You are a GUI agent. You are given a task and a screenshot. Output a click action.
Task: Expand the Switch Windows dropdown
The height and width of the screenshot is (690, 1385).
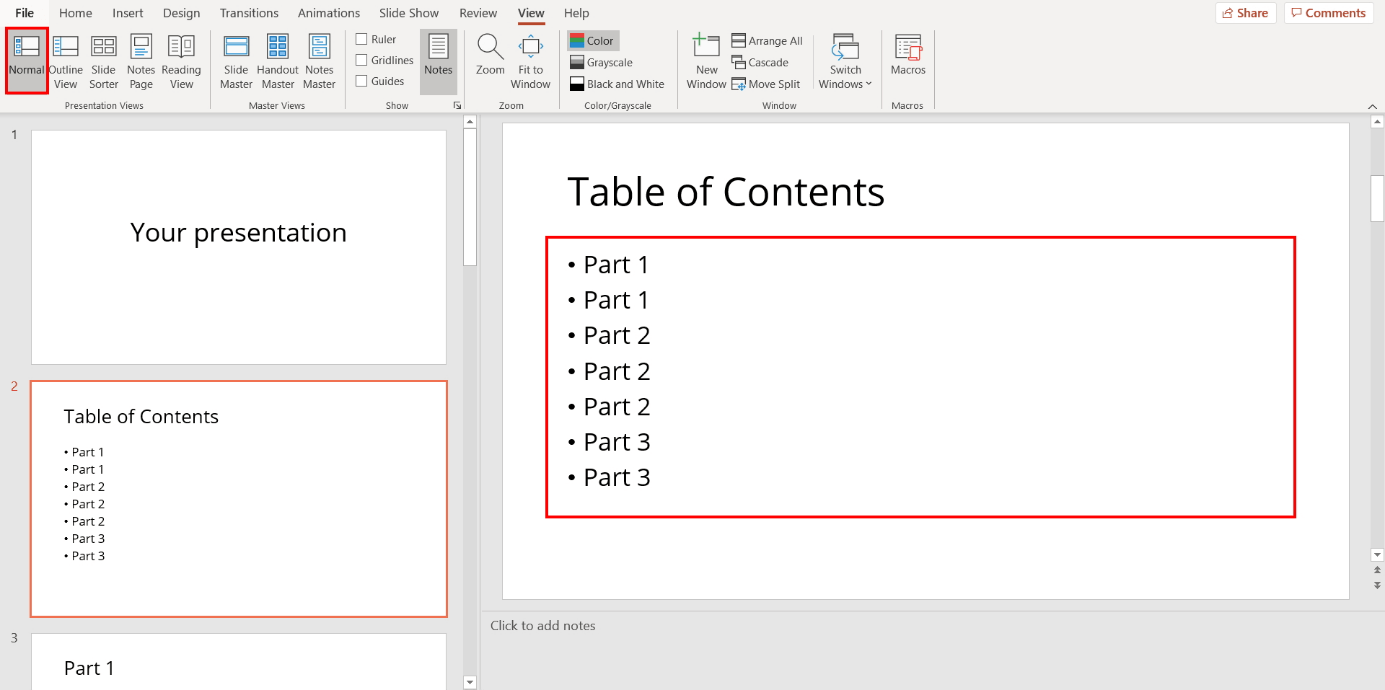(845, 60)
